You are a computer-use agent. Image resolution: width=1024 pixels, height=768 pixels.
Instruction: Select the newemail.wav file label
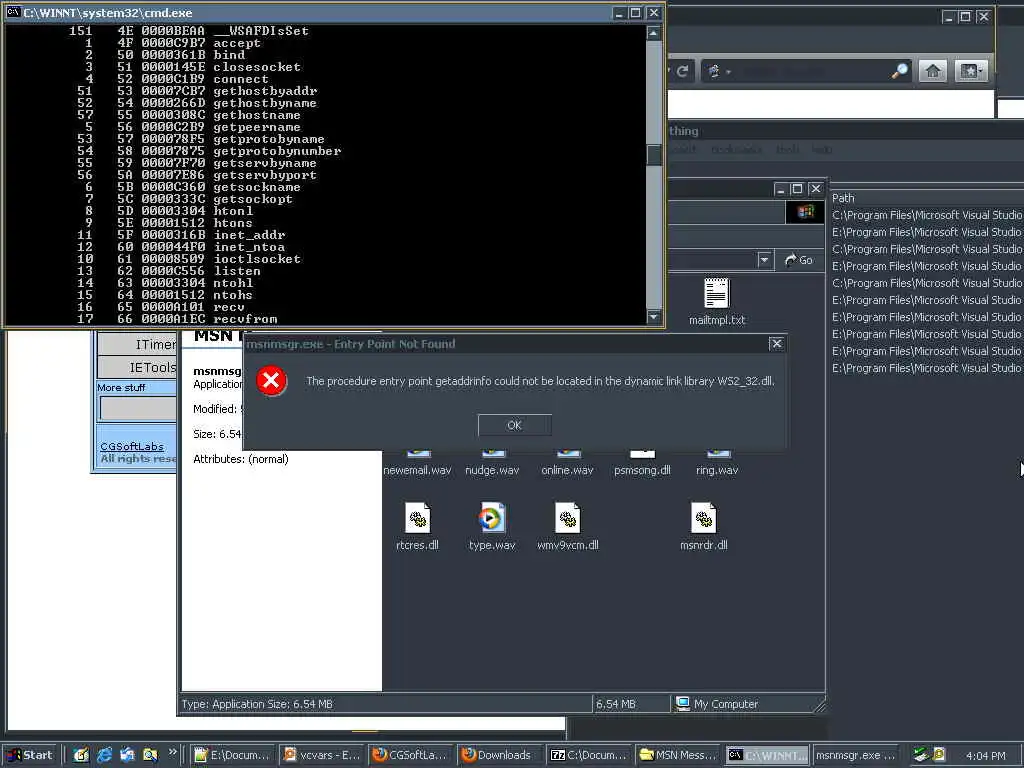pos(417,470)
